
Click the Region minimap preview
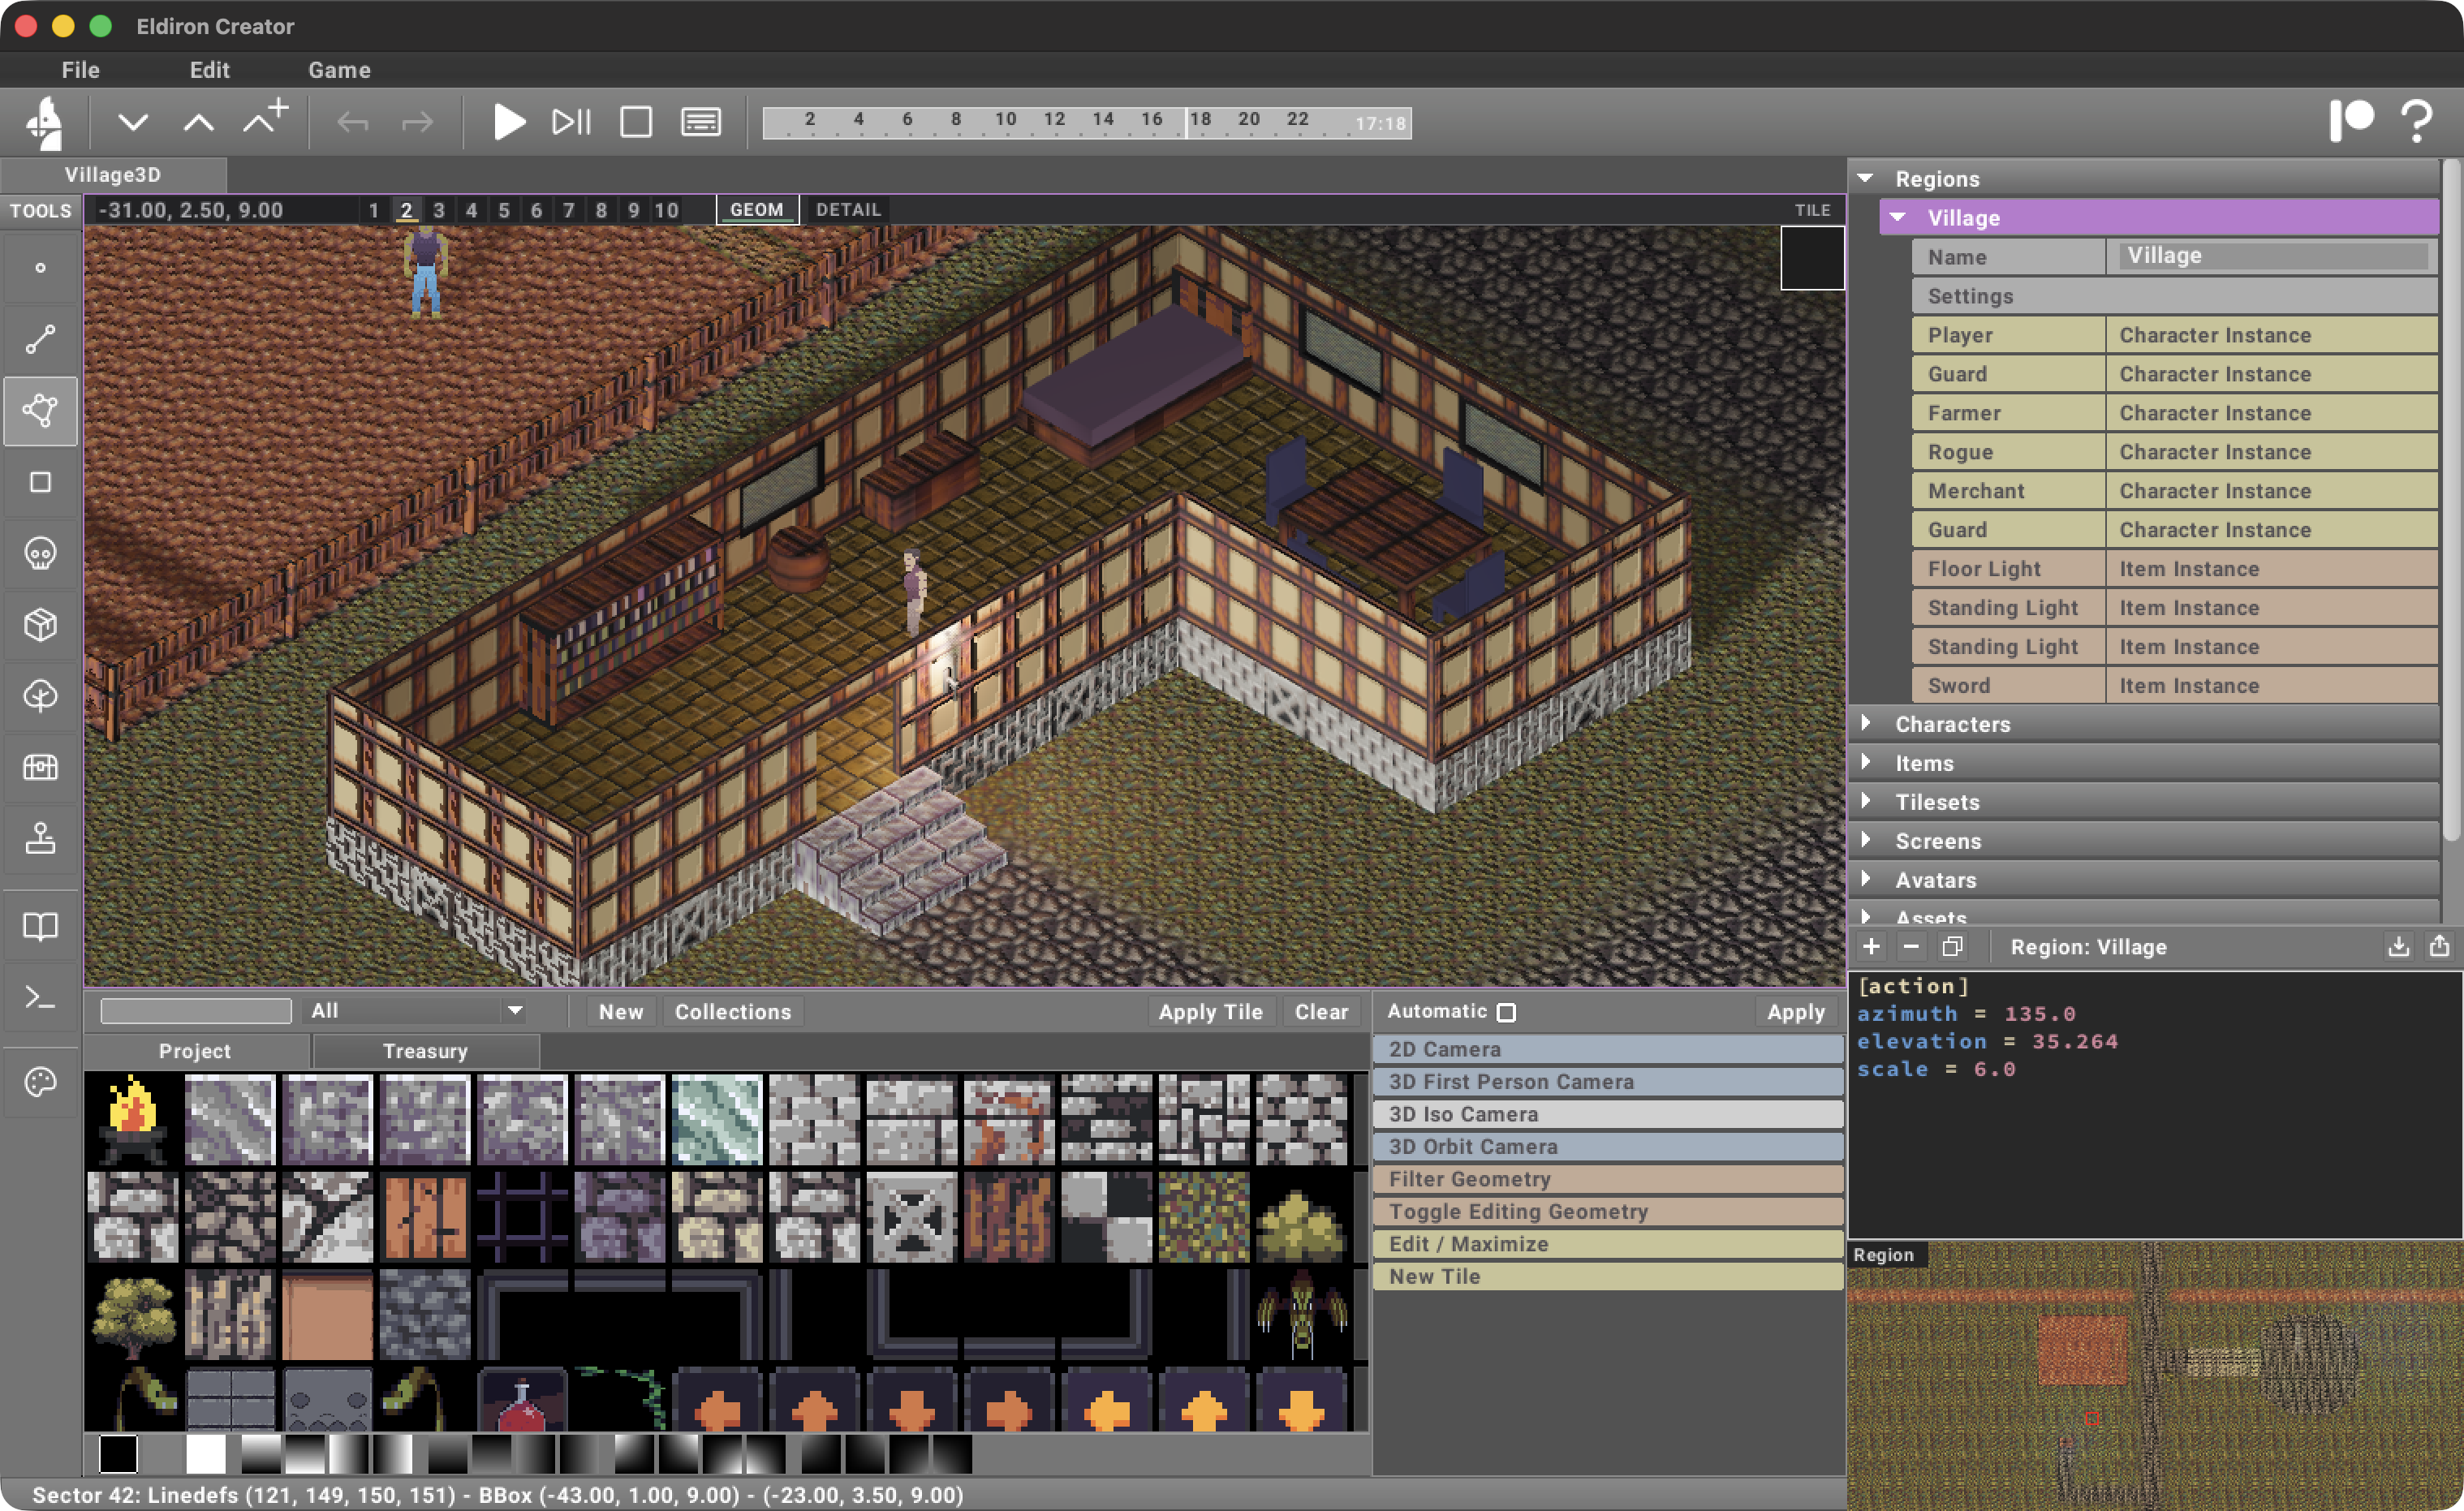pyautogui.click(x=2150, y=1380)
